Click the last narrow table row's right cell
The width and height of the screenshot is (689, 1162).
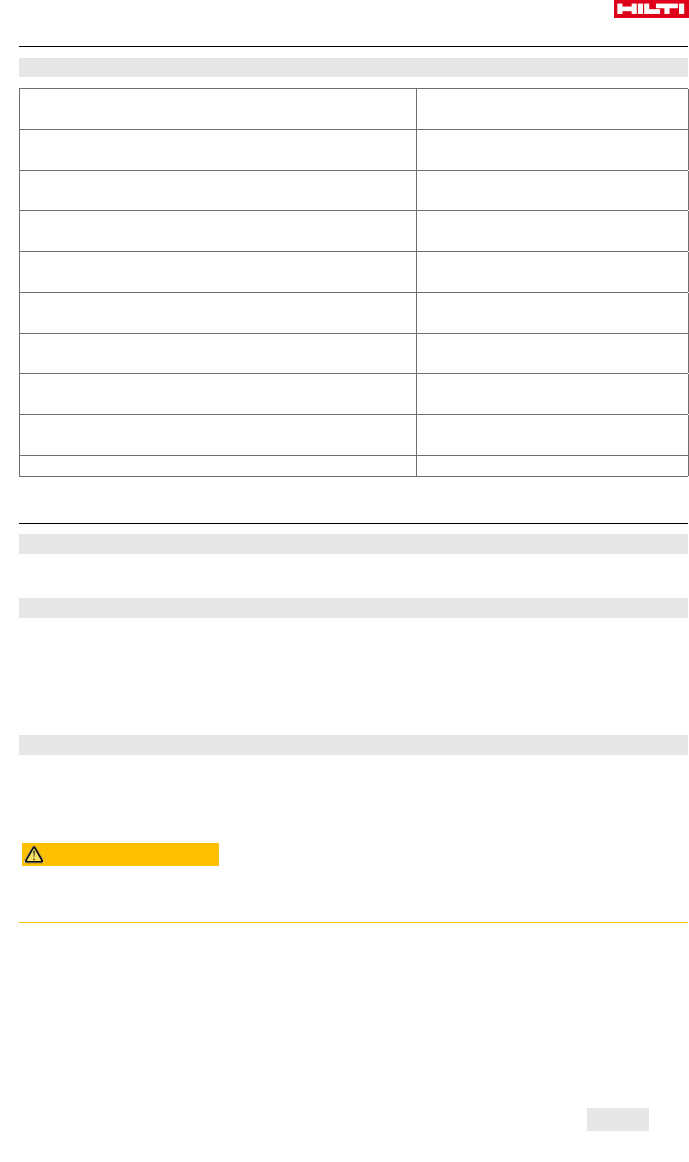pyautogui.click(x=552, y=465)
